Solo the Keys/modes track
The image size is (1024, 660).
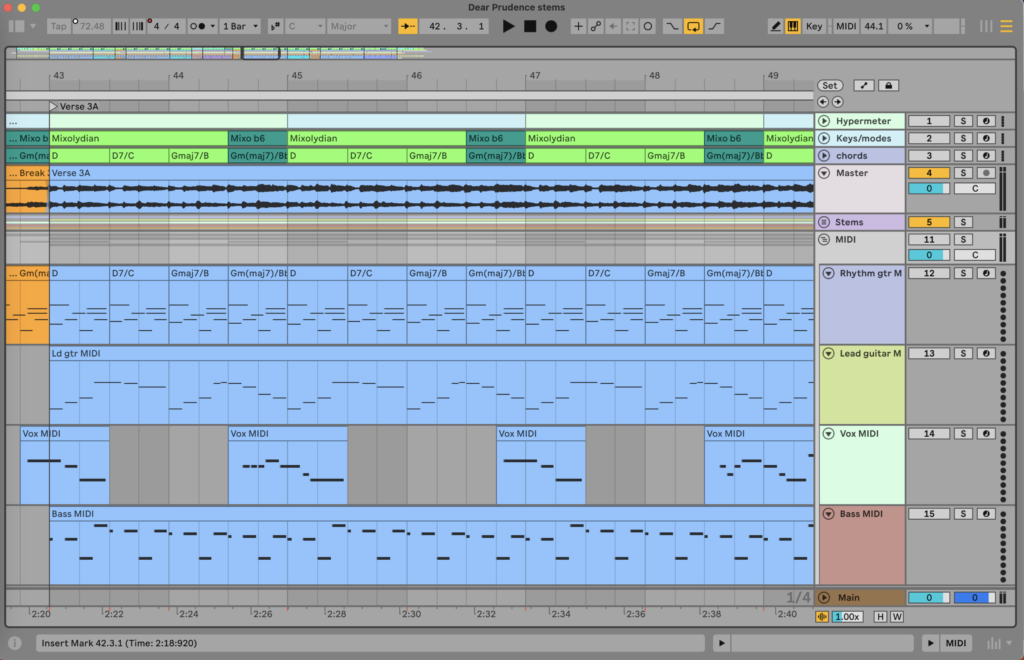click(x=963, y=138)
